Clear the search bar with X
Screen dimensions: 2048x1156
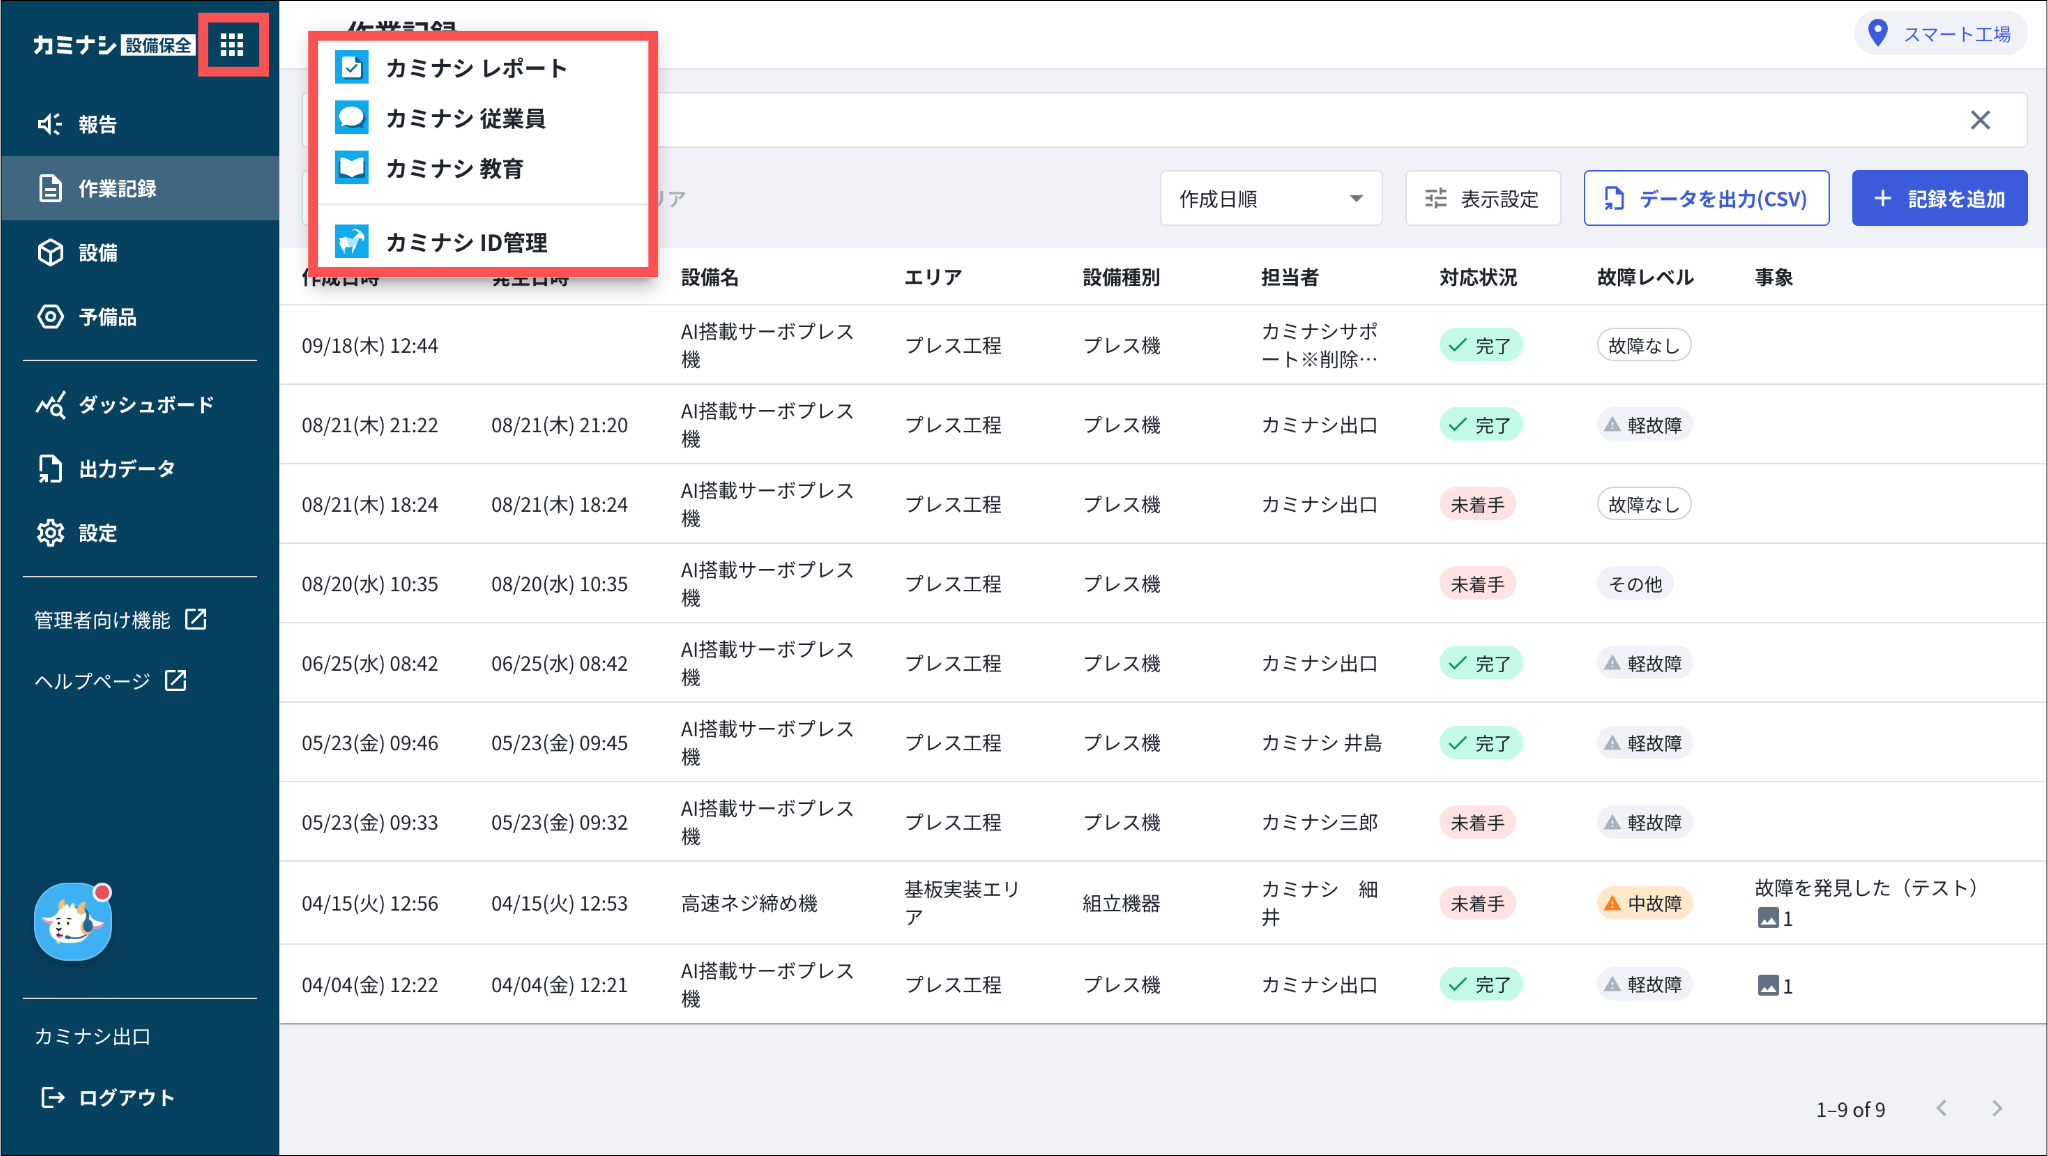(x=1980, y=120)
